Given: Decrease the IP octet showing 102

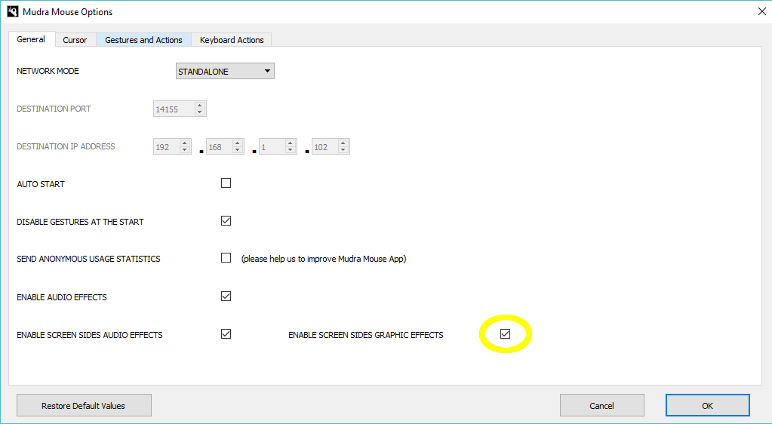Looking at the screenshot, I should click(x=344, y=150).
